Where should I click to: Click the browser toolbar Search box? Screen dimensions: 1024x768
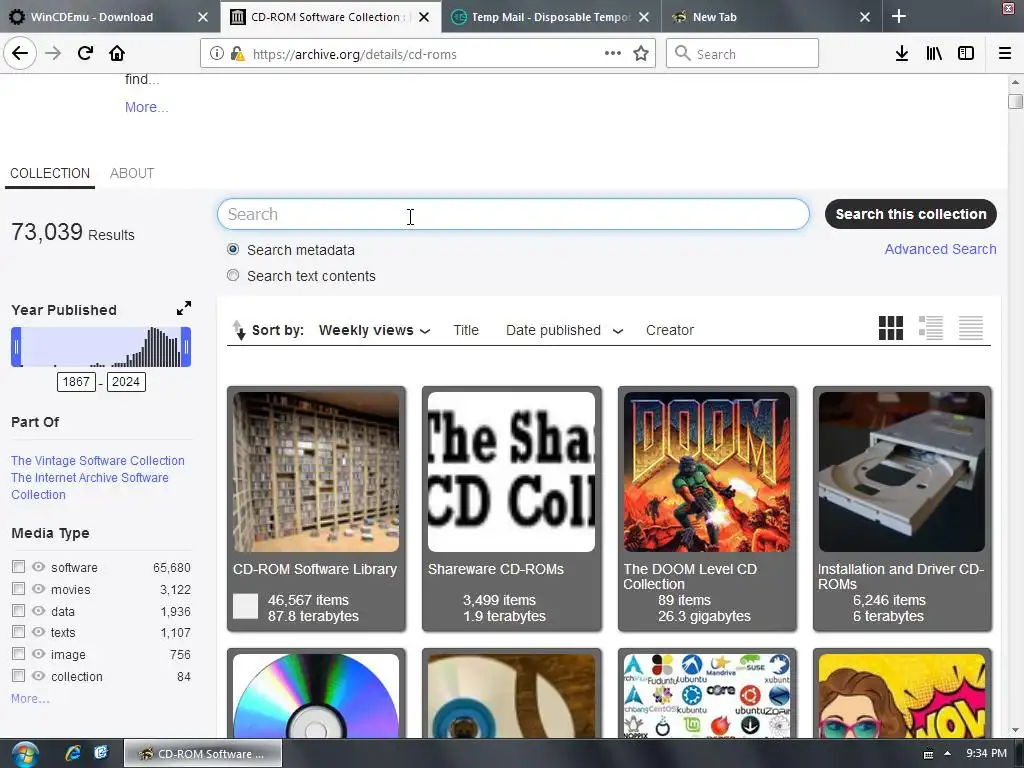tap(743, 54)
